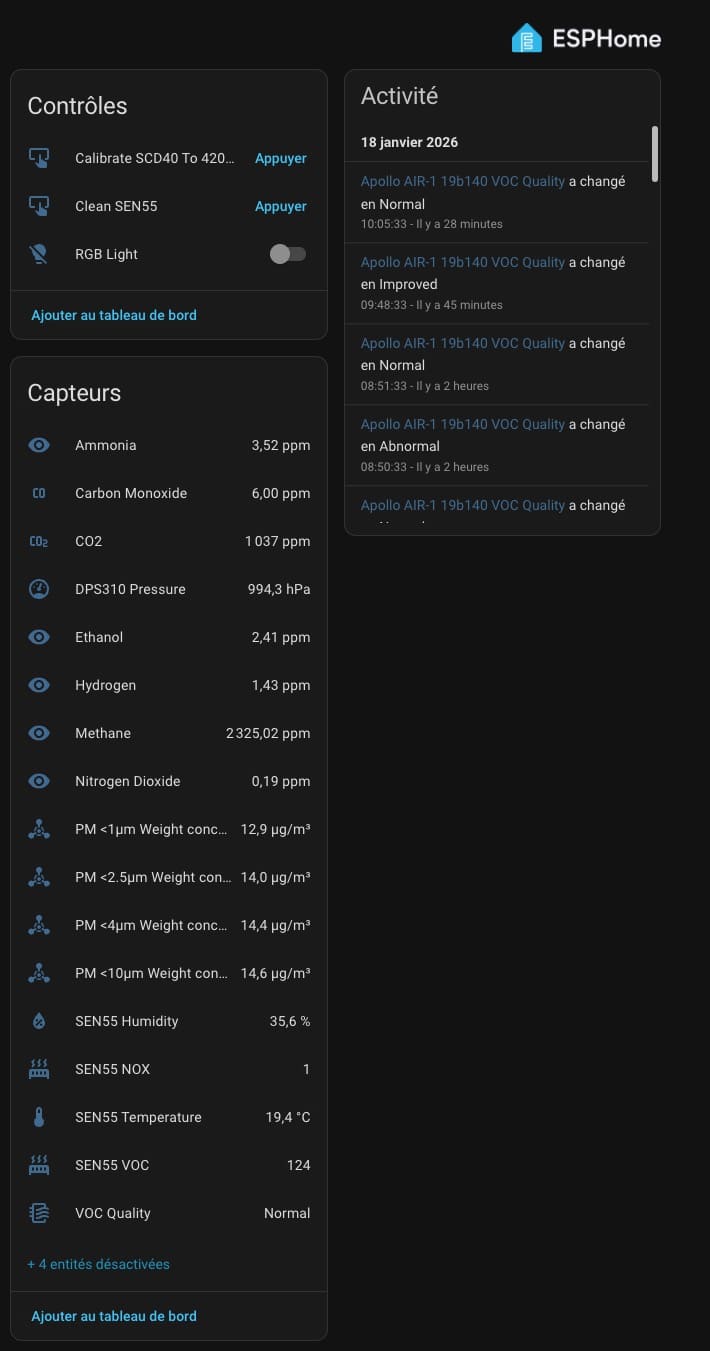This screenshot has width=710, height=1351.
Task: Click the CO2 sensor icon
Action: coord(39,541)
